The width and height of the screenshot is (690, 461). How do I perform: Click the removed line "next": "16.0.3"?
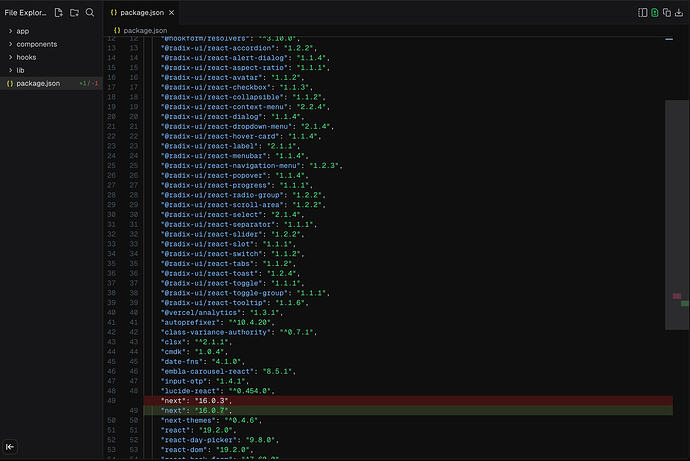point(408,401)
